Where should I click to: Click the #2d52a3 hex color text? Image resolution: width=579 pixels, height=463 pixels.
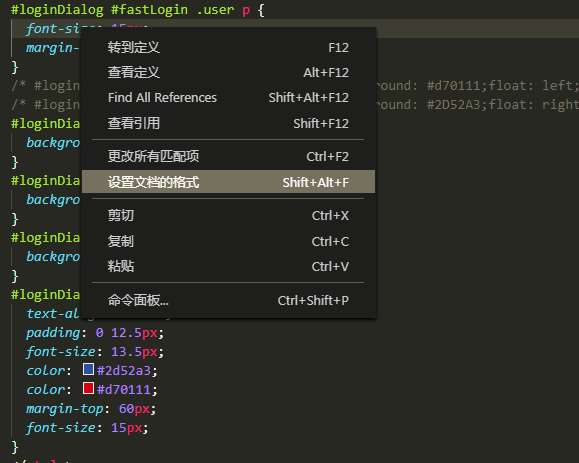coord(124,370)
